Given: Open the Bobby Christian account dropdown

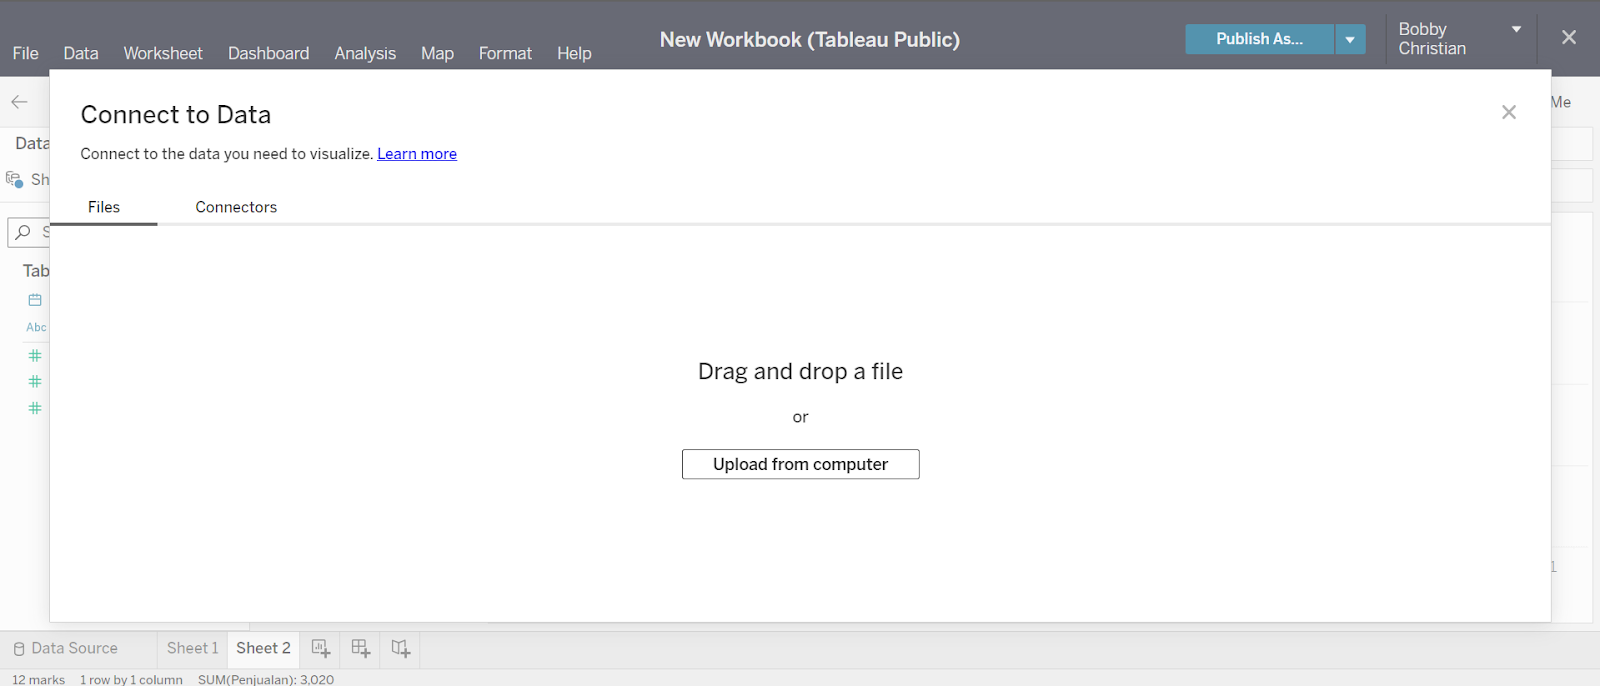Looking at the screenshot, I should (1459, 39).
